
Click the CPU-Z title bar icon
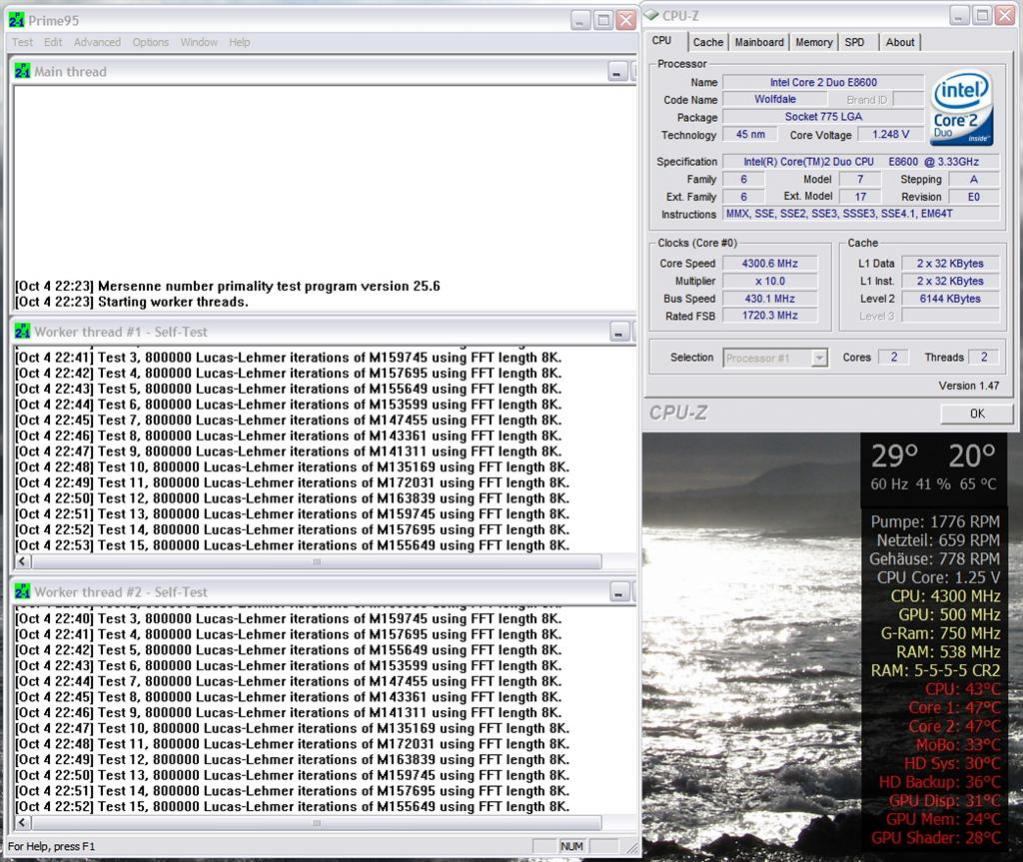click(651, 15)
